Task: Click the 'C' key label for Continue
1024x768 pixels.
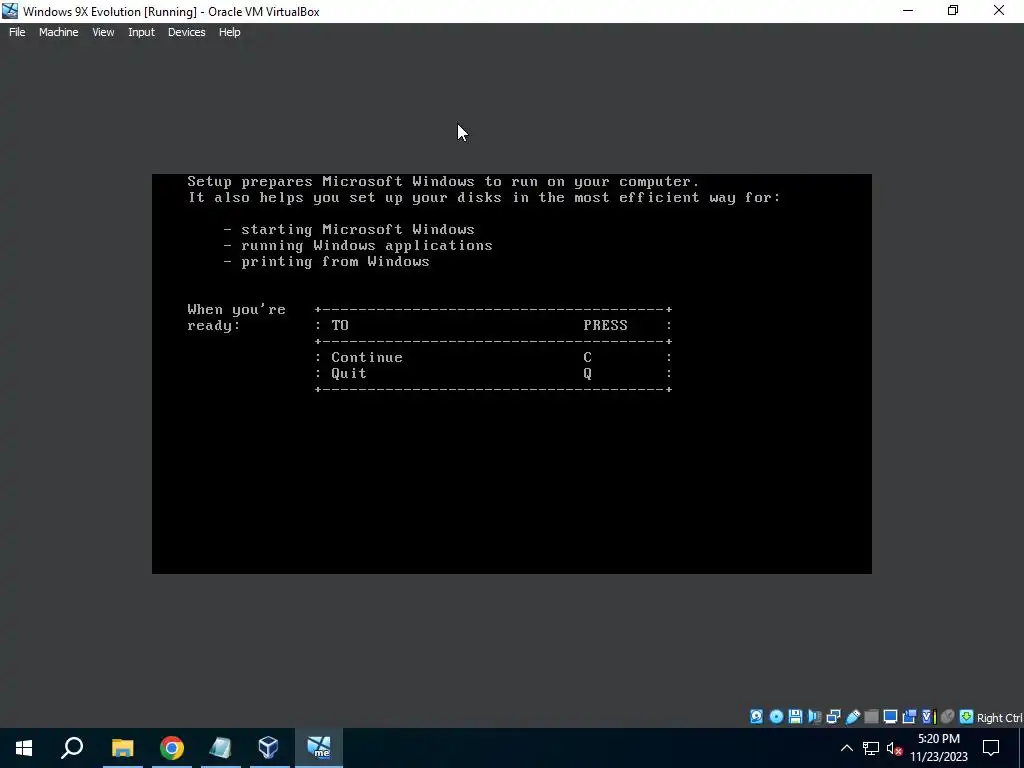Action: 587,357
